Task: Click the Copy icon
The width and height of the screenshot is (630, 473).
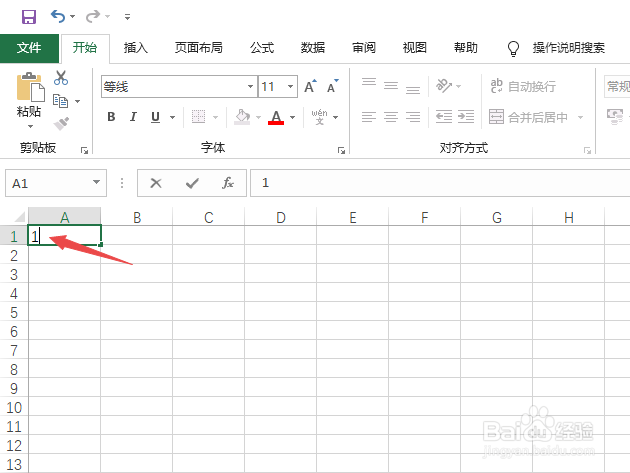Action: [x=61, y=101]
